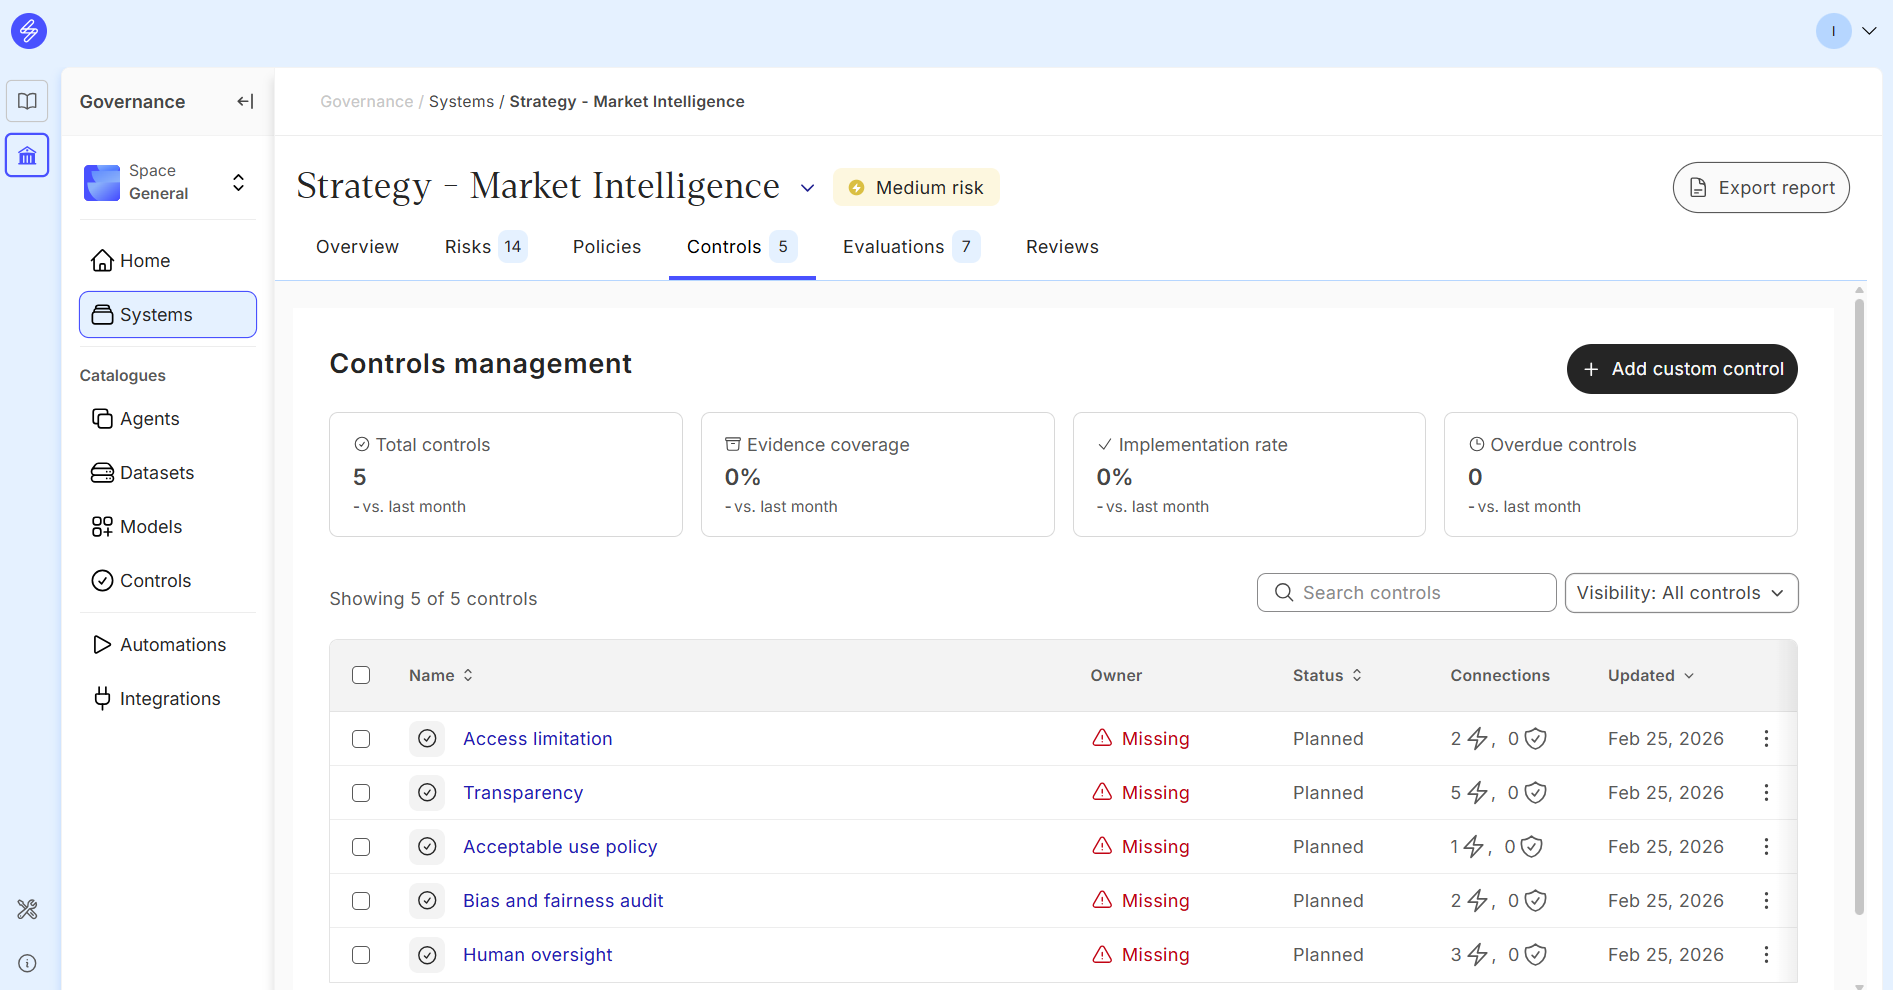Open the row menu for Access limitation

click(1766, 739)
